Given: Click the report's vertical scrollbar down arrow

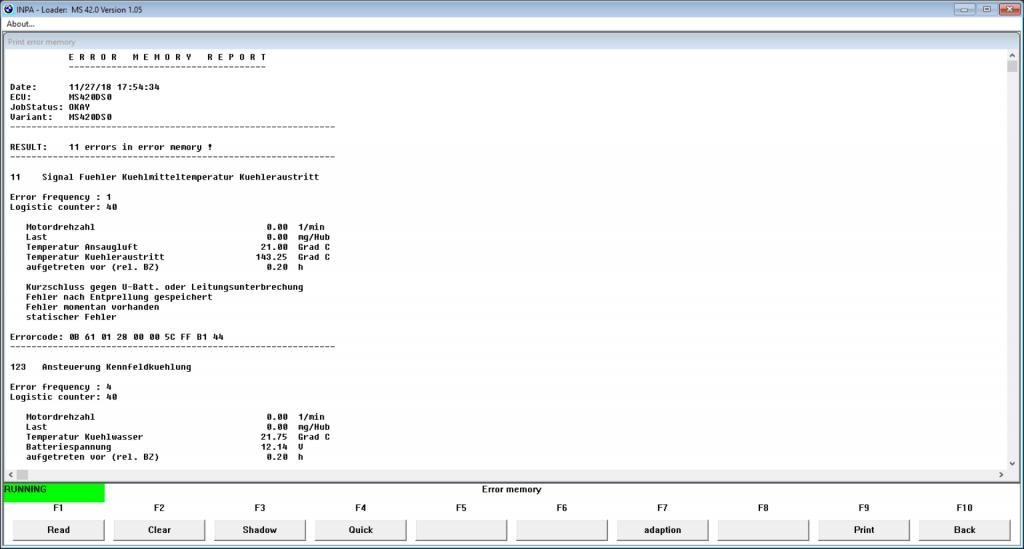Looking at the screenshot, I should [x=1012, y=462].
